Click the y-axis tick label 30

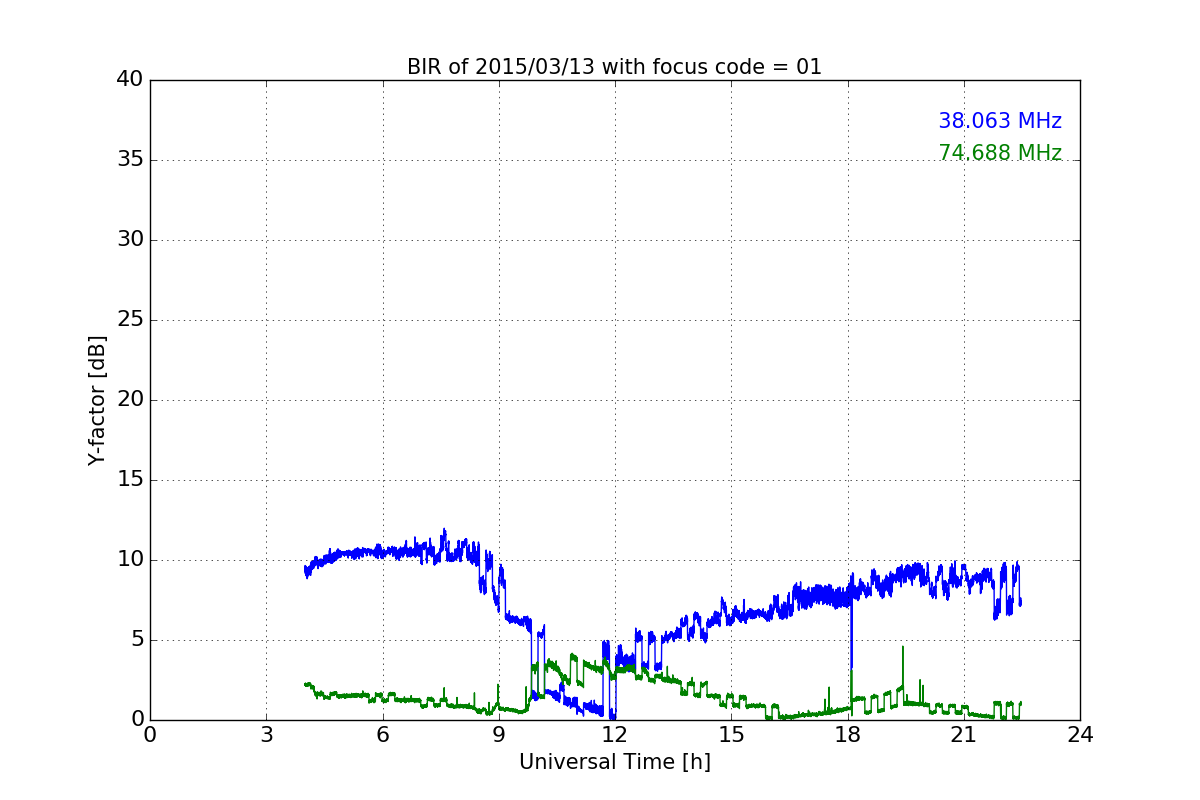pyautogui.click(x=129, y=240)
